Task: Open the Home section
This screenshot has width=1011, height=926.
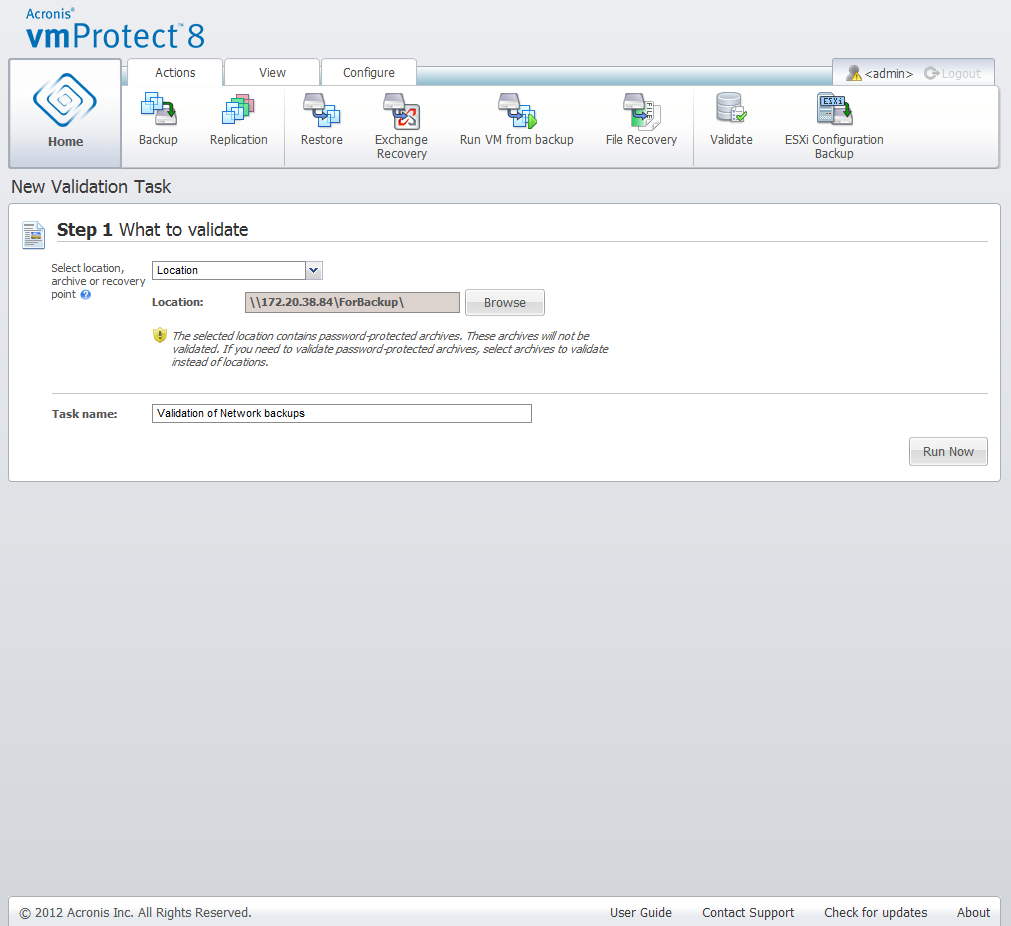Action: pyautogui.click(x=65, y=113)
